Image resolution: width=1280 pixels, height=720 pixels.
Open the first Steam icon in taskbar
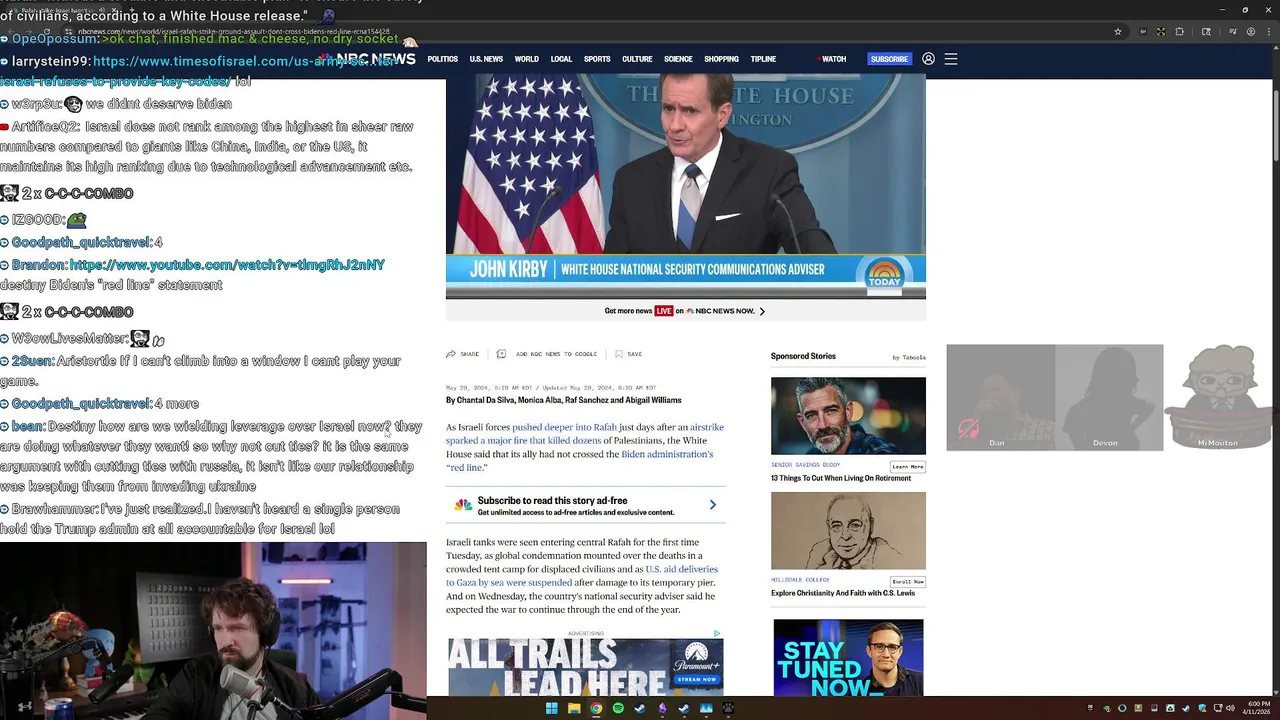tap(640, 709)
